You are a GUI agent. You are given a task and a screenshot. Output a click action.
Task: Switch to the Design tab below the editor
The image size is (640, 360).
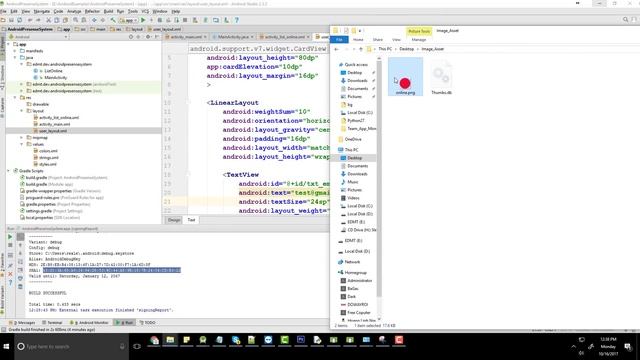tap(174, 220)
